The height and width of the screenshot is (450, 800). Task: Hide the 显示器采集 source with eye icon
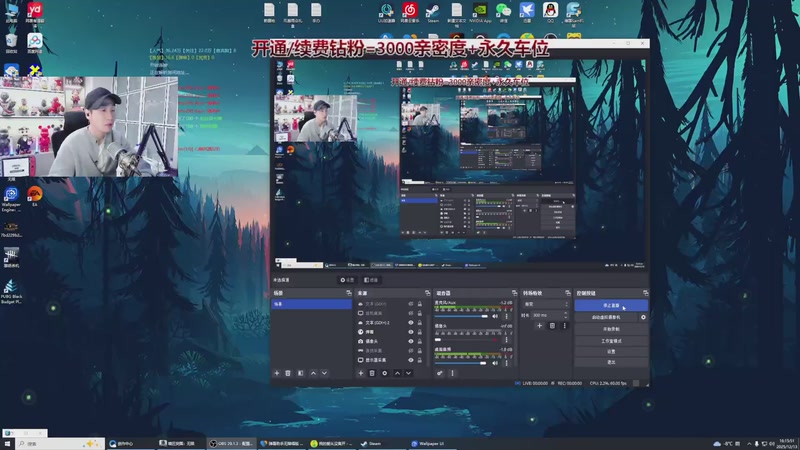point(411,360)
